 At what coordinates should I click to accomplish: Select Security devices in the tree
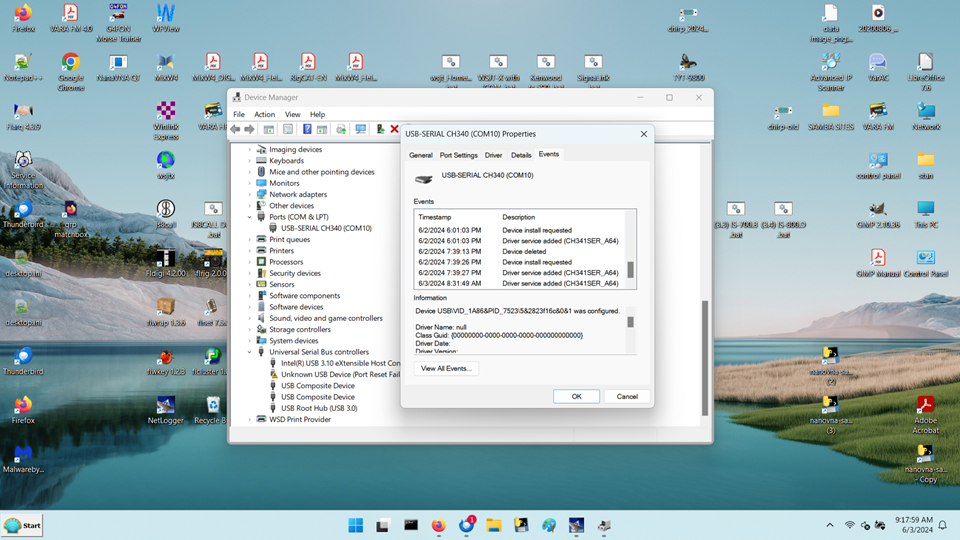pos(294,273)
